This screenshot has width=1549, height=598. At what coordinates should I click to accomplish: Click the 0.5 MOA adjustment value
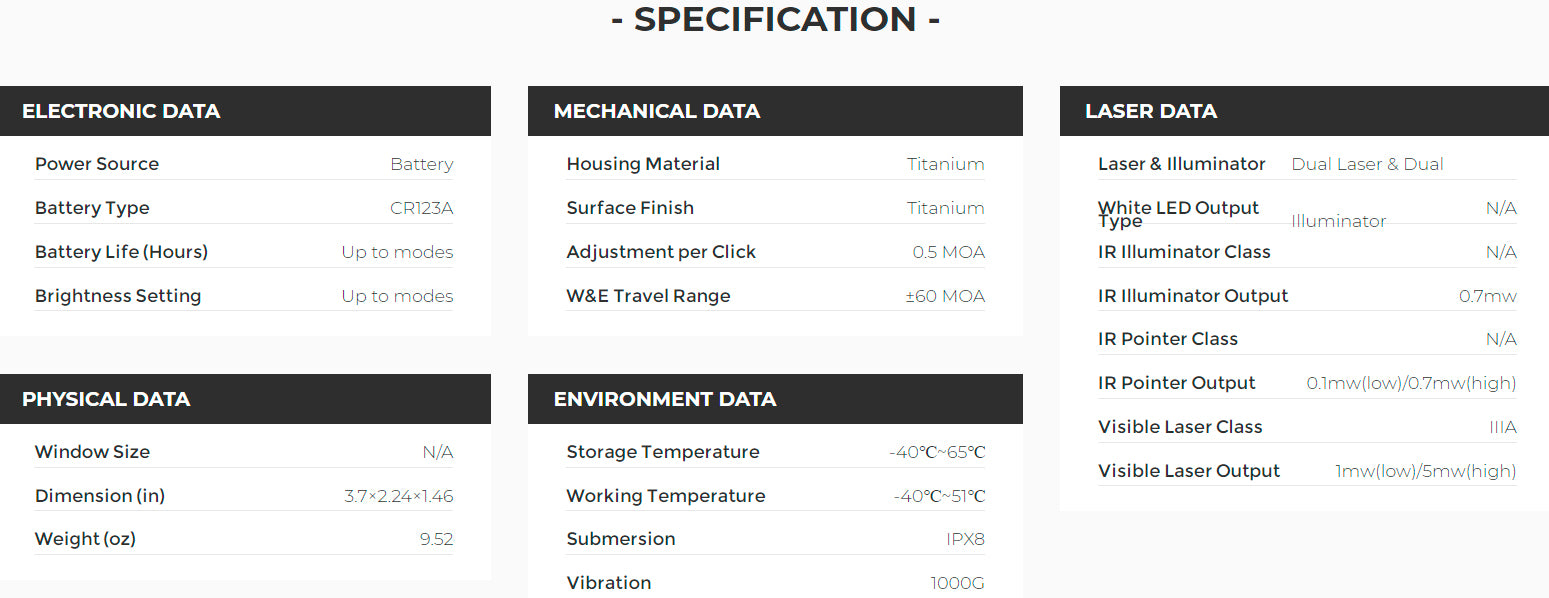(x=948, y=252)
